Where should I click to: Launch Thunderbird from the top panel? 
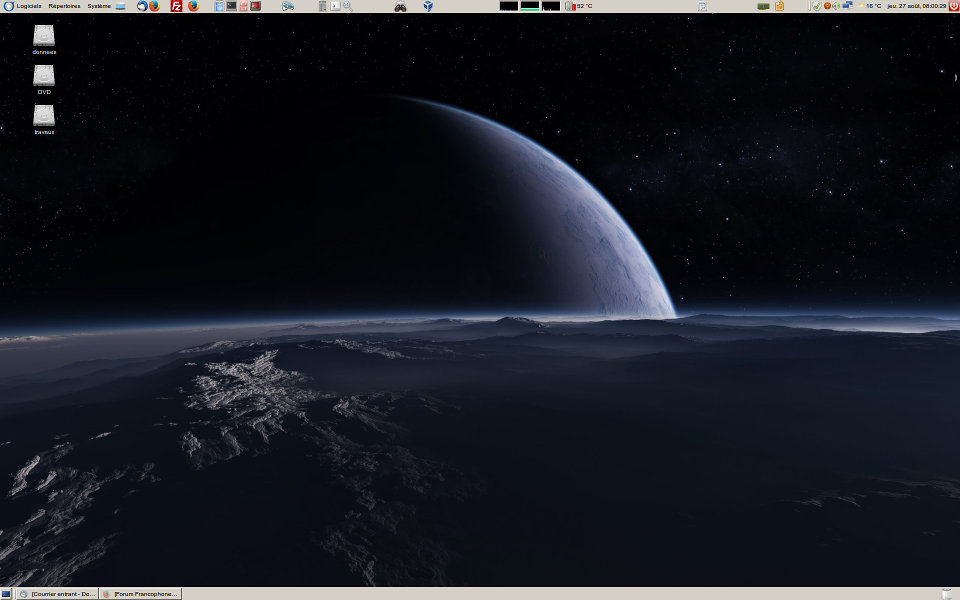142,6
